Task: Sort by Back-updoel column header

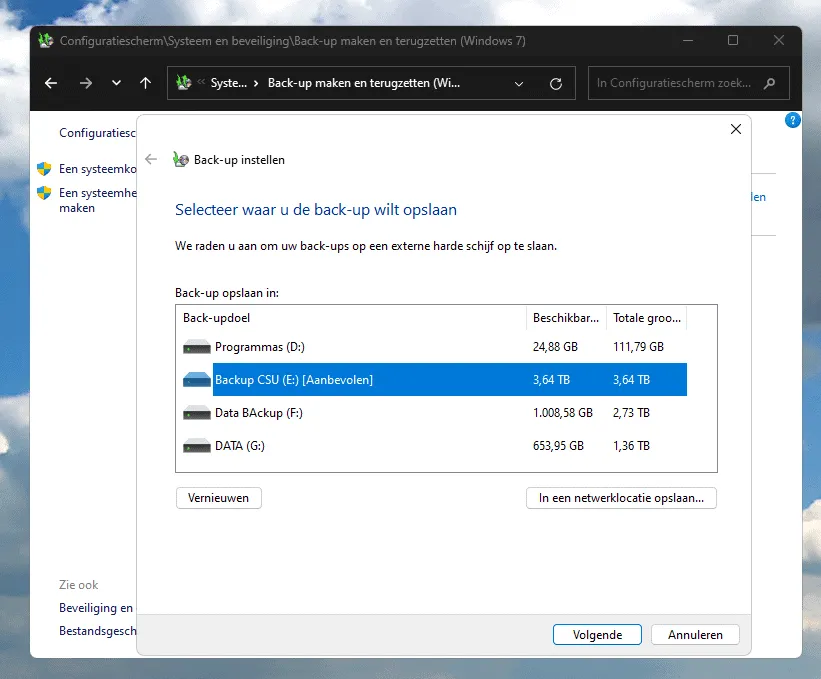Action: coord(350,317)
